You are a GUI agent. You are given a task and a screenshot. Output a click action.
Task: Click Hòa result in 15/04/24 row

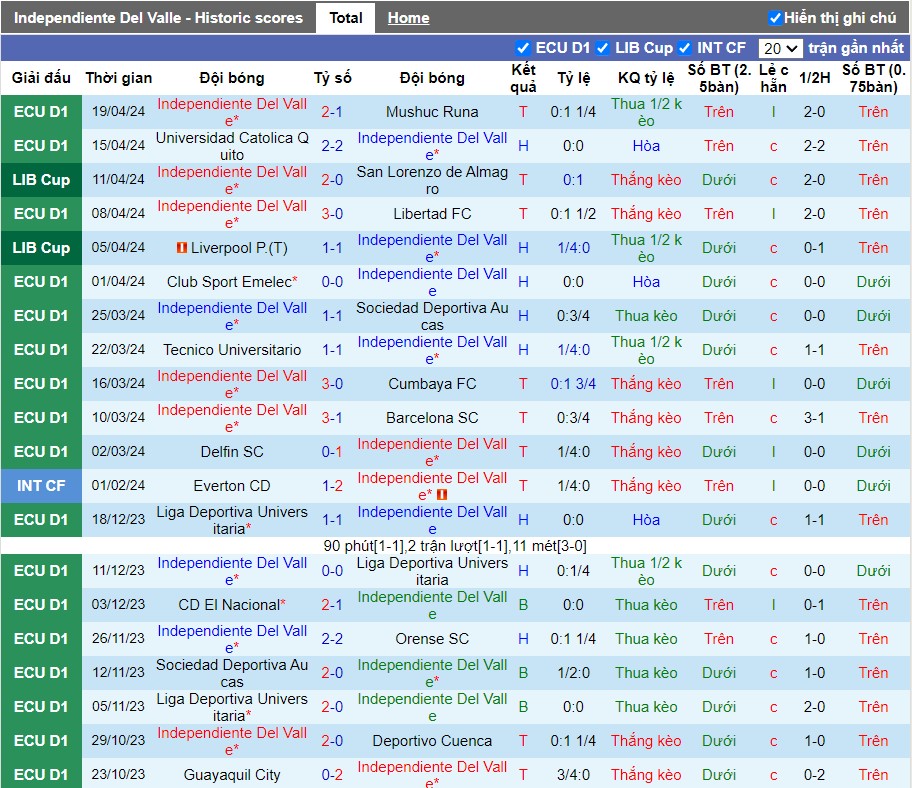pyautogui.click(x=646, y=146)
